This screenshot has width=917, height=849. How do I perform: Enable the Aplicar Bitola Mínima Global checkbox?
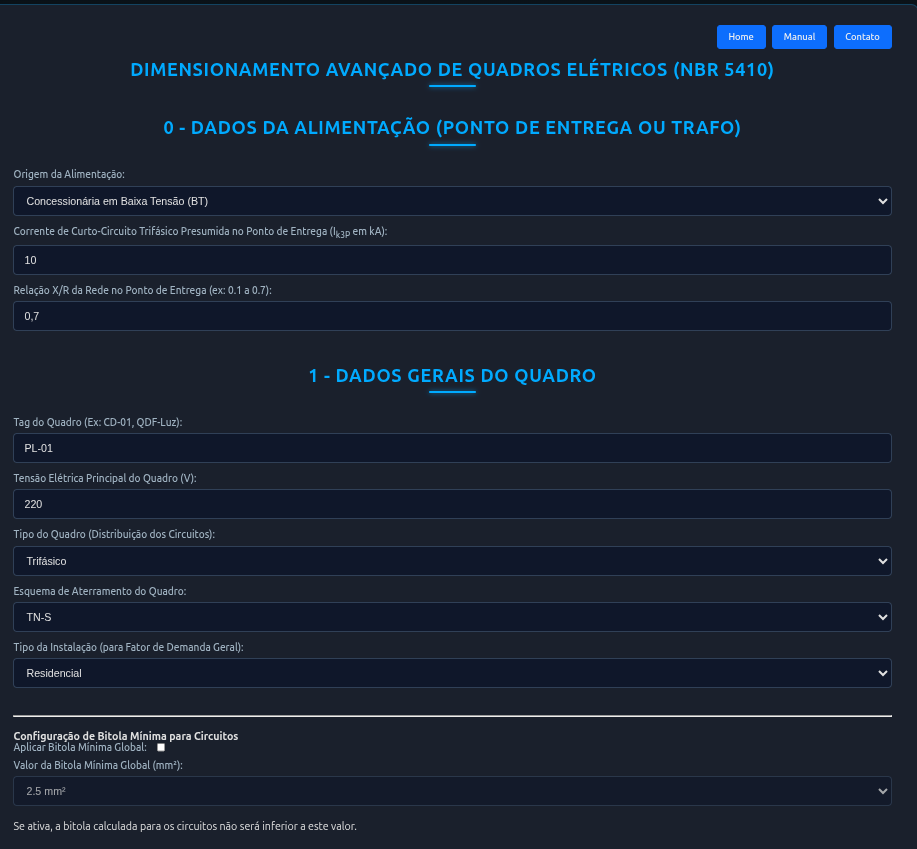pos(160,747)
